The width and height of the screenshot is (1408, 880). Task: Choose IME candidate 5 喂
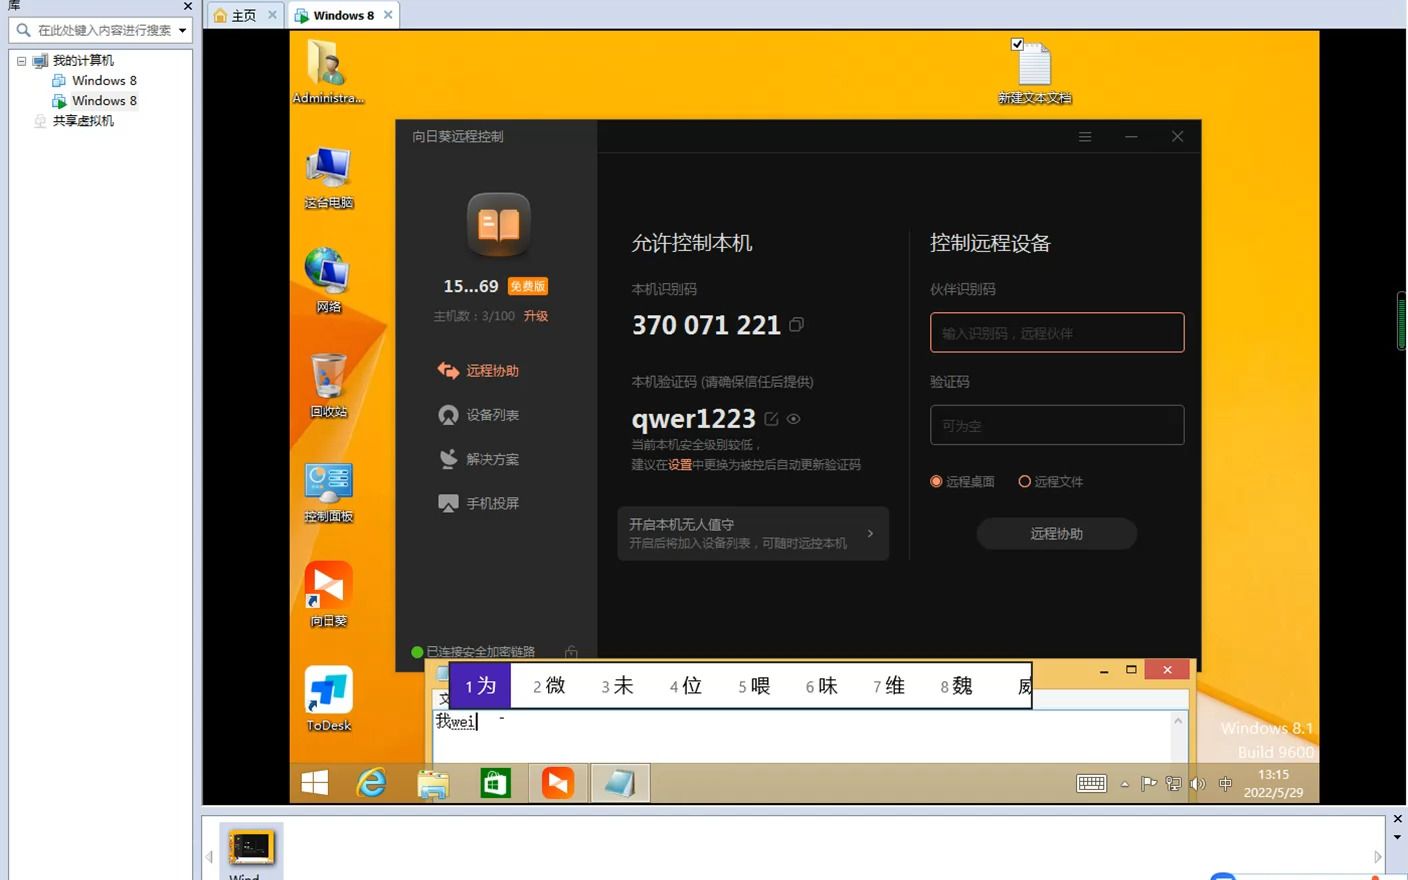click(754, 686)
